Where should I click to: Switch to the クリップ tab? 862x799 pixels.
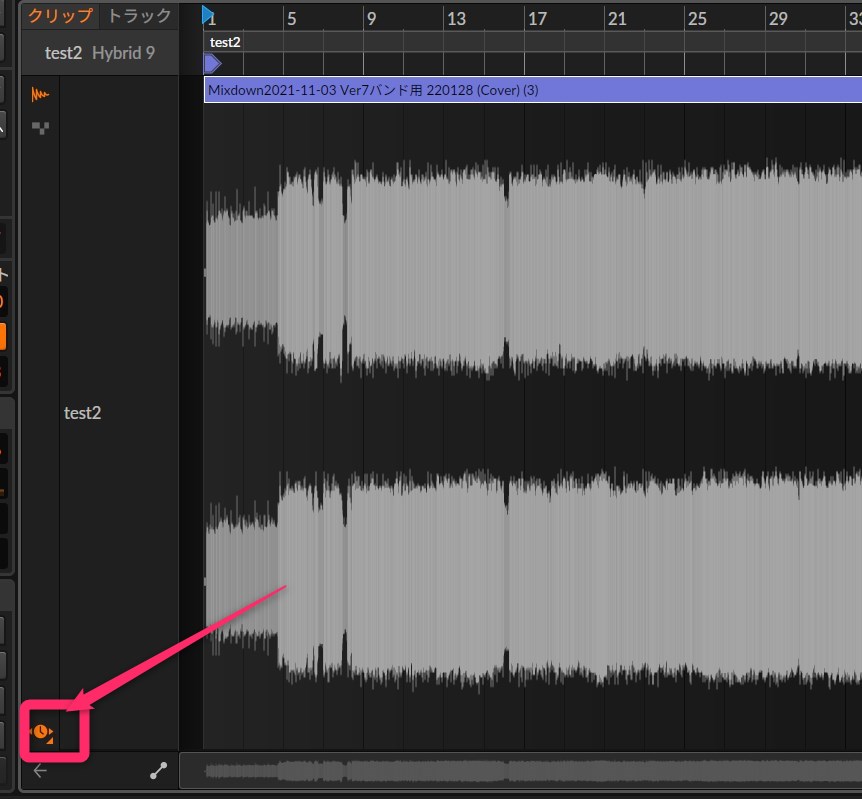tap(60, 16)
